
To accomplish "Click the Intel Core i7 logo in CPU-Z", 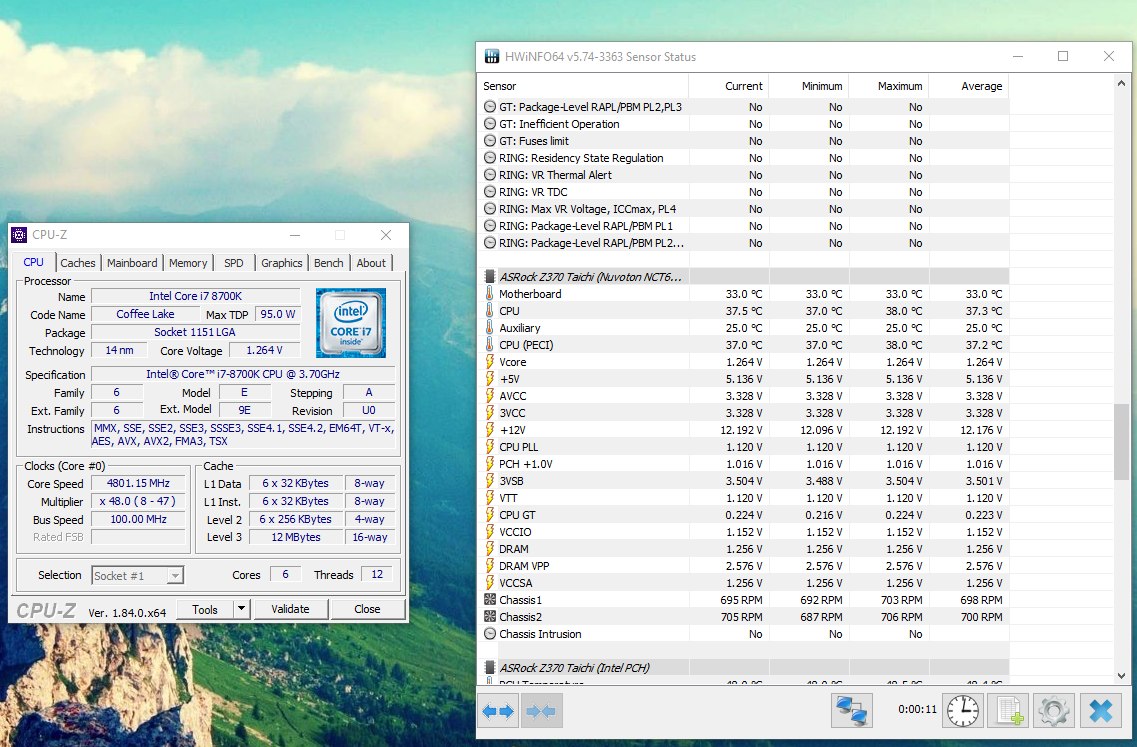I will tap(351, 323).
